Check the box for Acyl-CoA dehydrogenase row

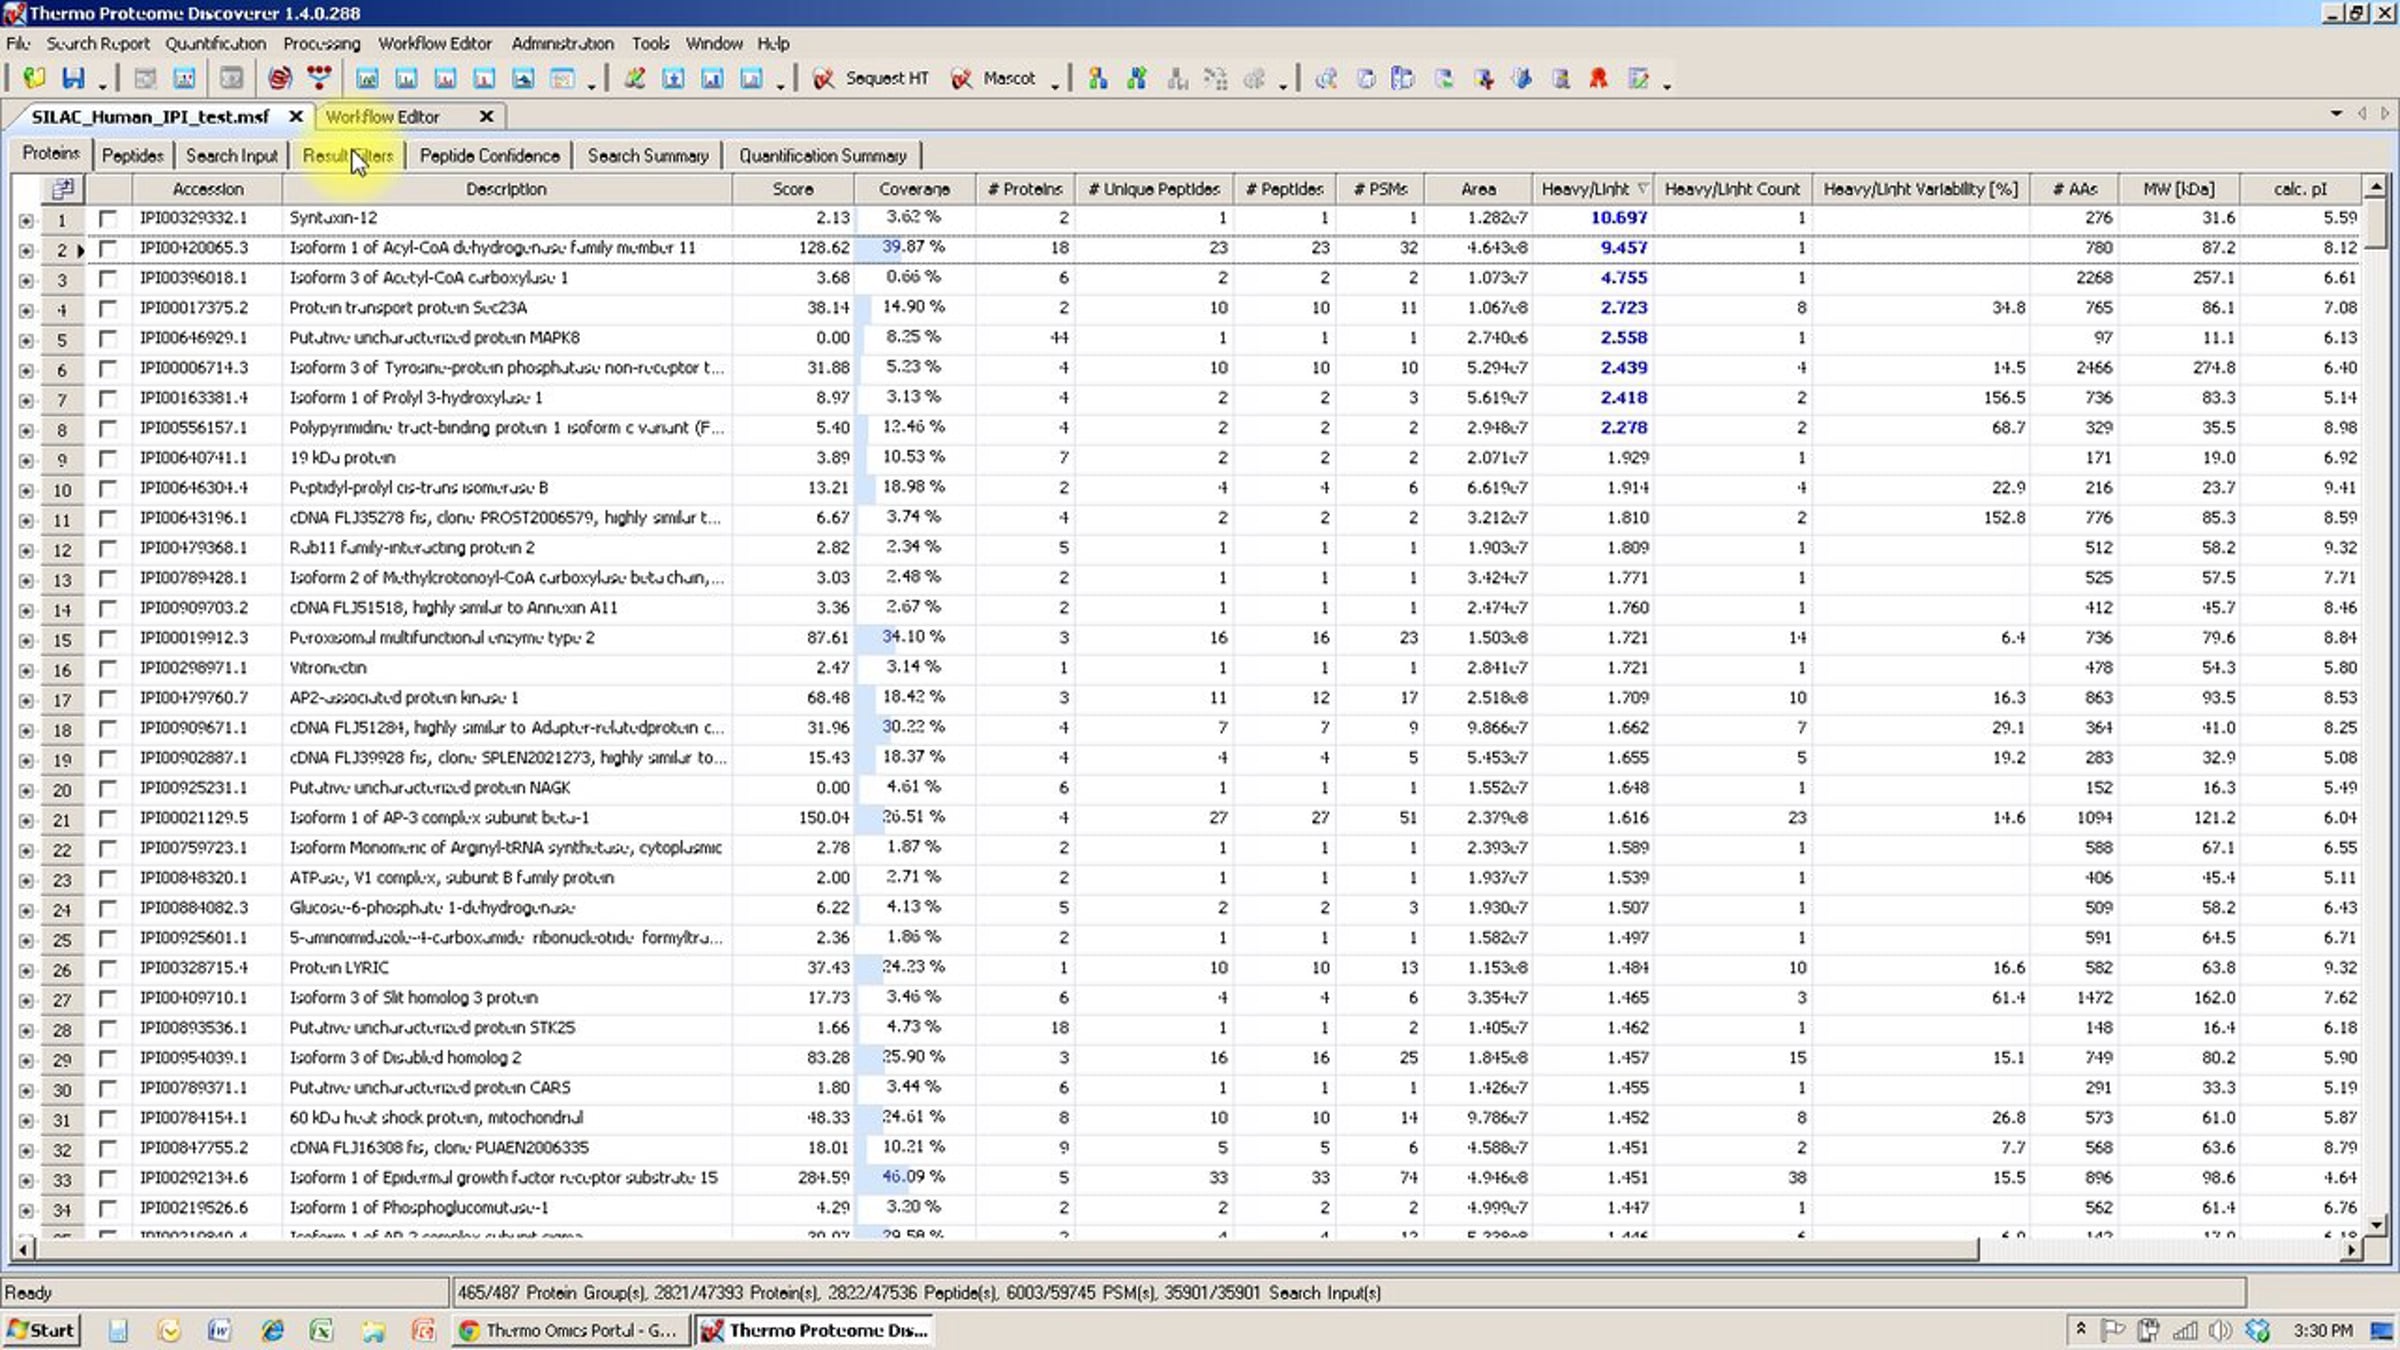tap(107, 248)
